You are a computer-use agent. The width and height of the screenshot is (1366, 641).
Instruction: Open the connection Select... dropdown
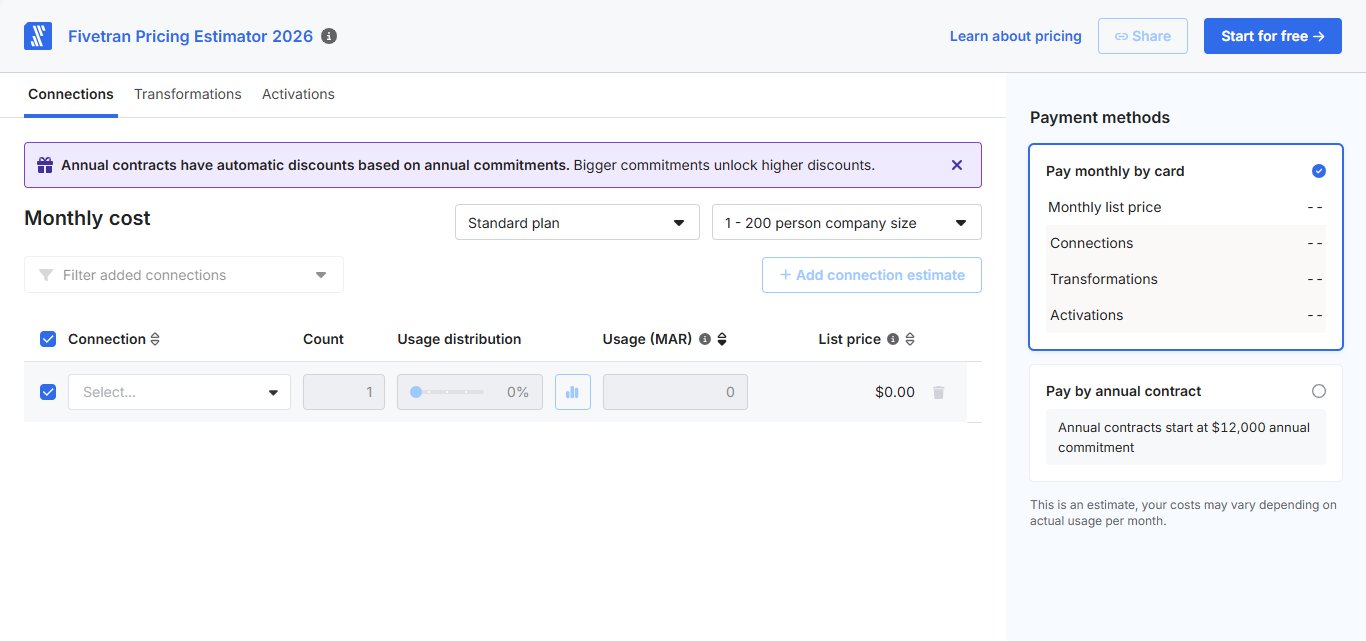(x=180, y=392)
